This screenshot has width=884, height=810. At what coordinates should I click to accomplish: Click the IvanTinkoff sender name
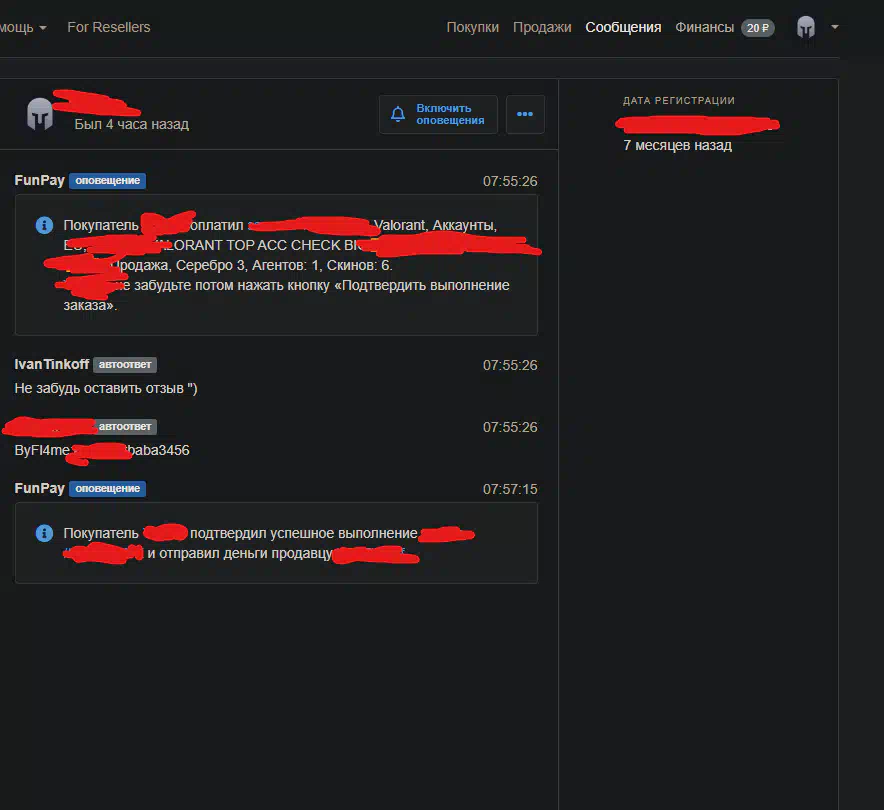point(51,365)
